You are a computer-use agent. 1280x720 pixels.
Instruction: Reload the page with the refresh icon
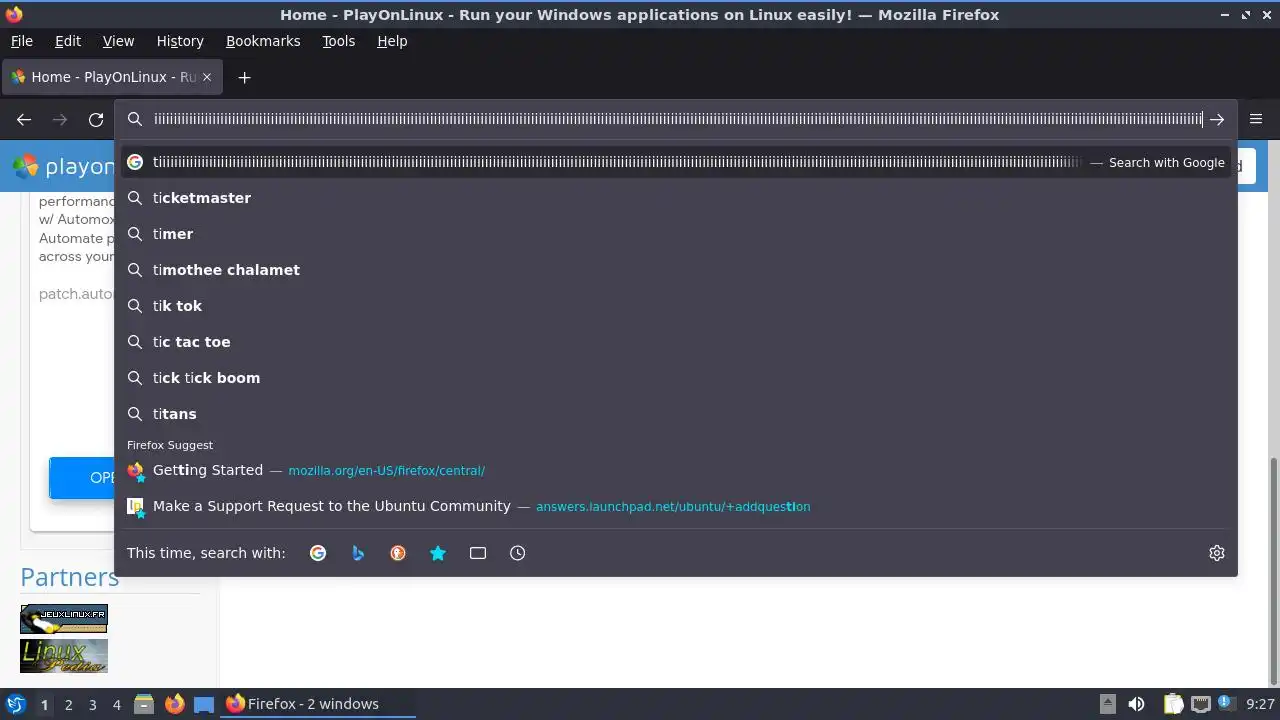click(96, 119)
